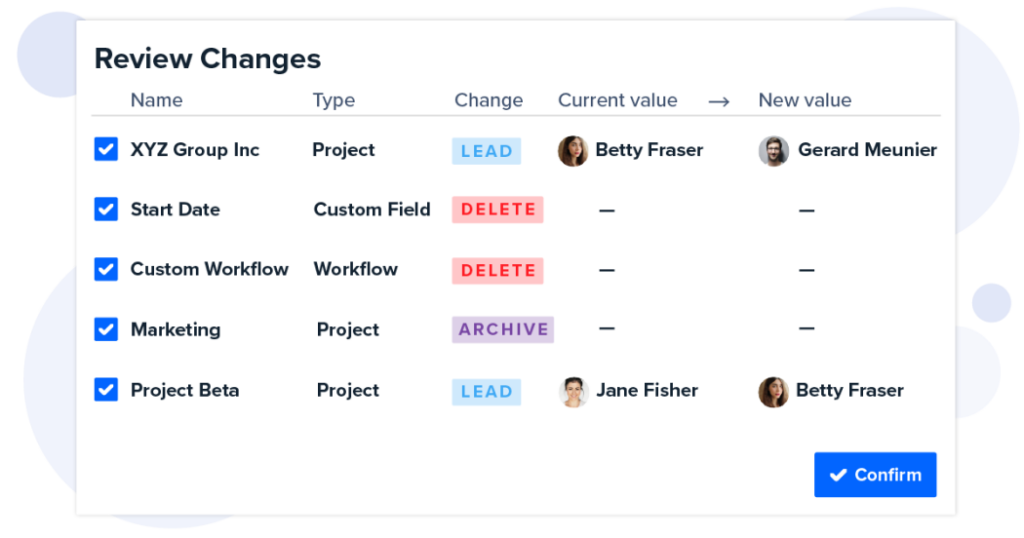
Task: Click Betty Fraser's avatar in XYZ row
Action: (573, 151)
